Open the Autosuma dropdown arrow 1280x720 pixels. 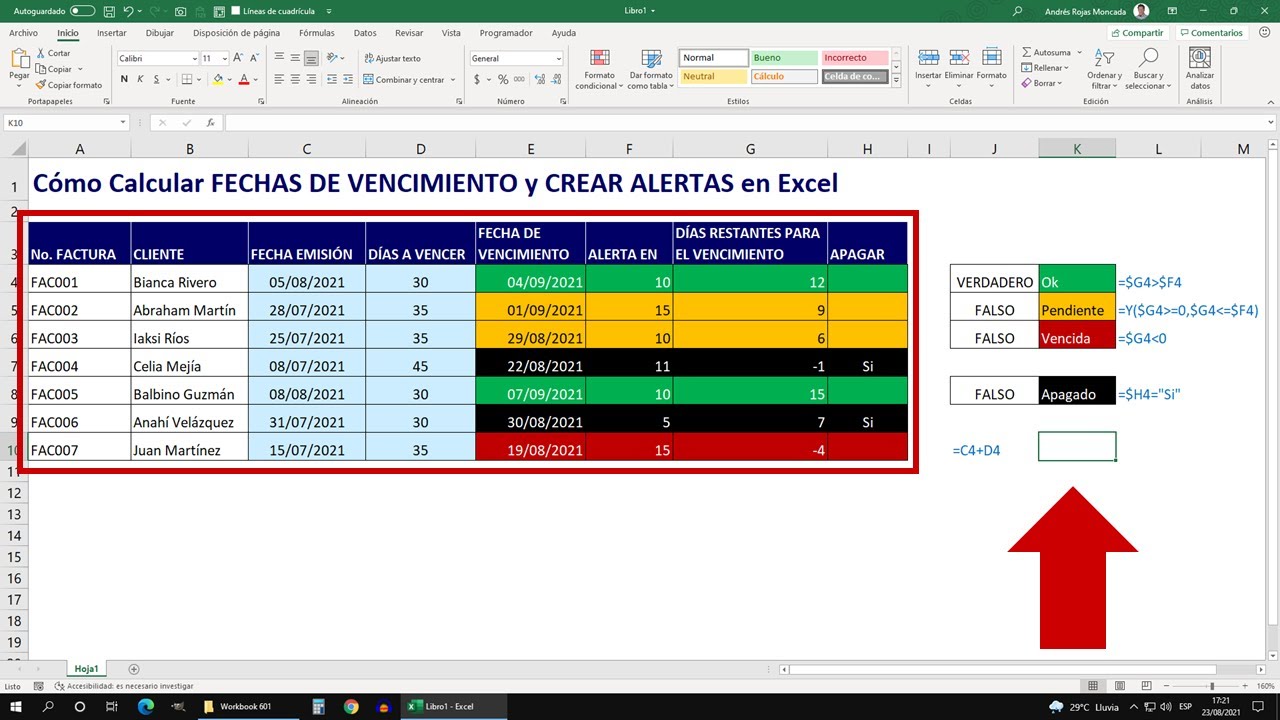pos(1079,53)
